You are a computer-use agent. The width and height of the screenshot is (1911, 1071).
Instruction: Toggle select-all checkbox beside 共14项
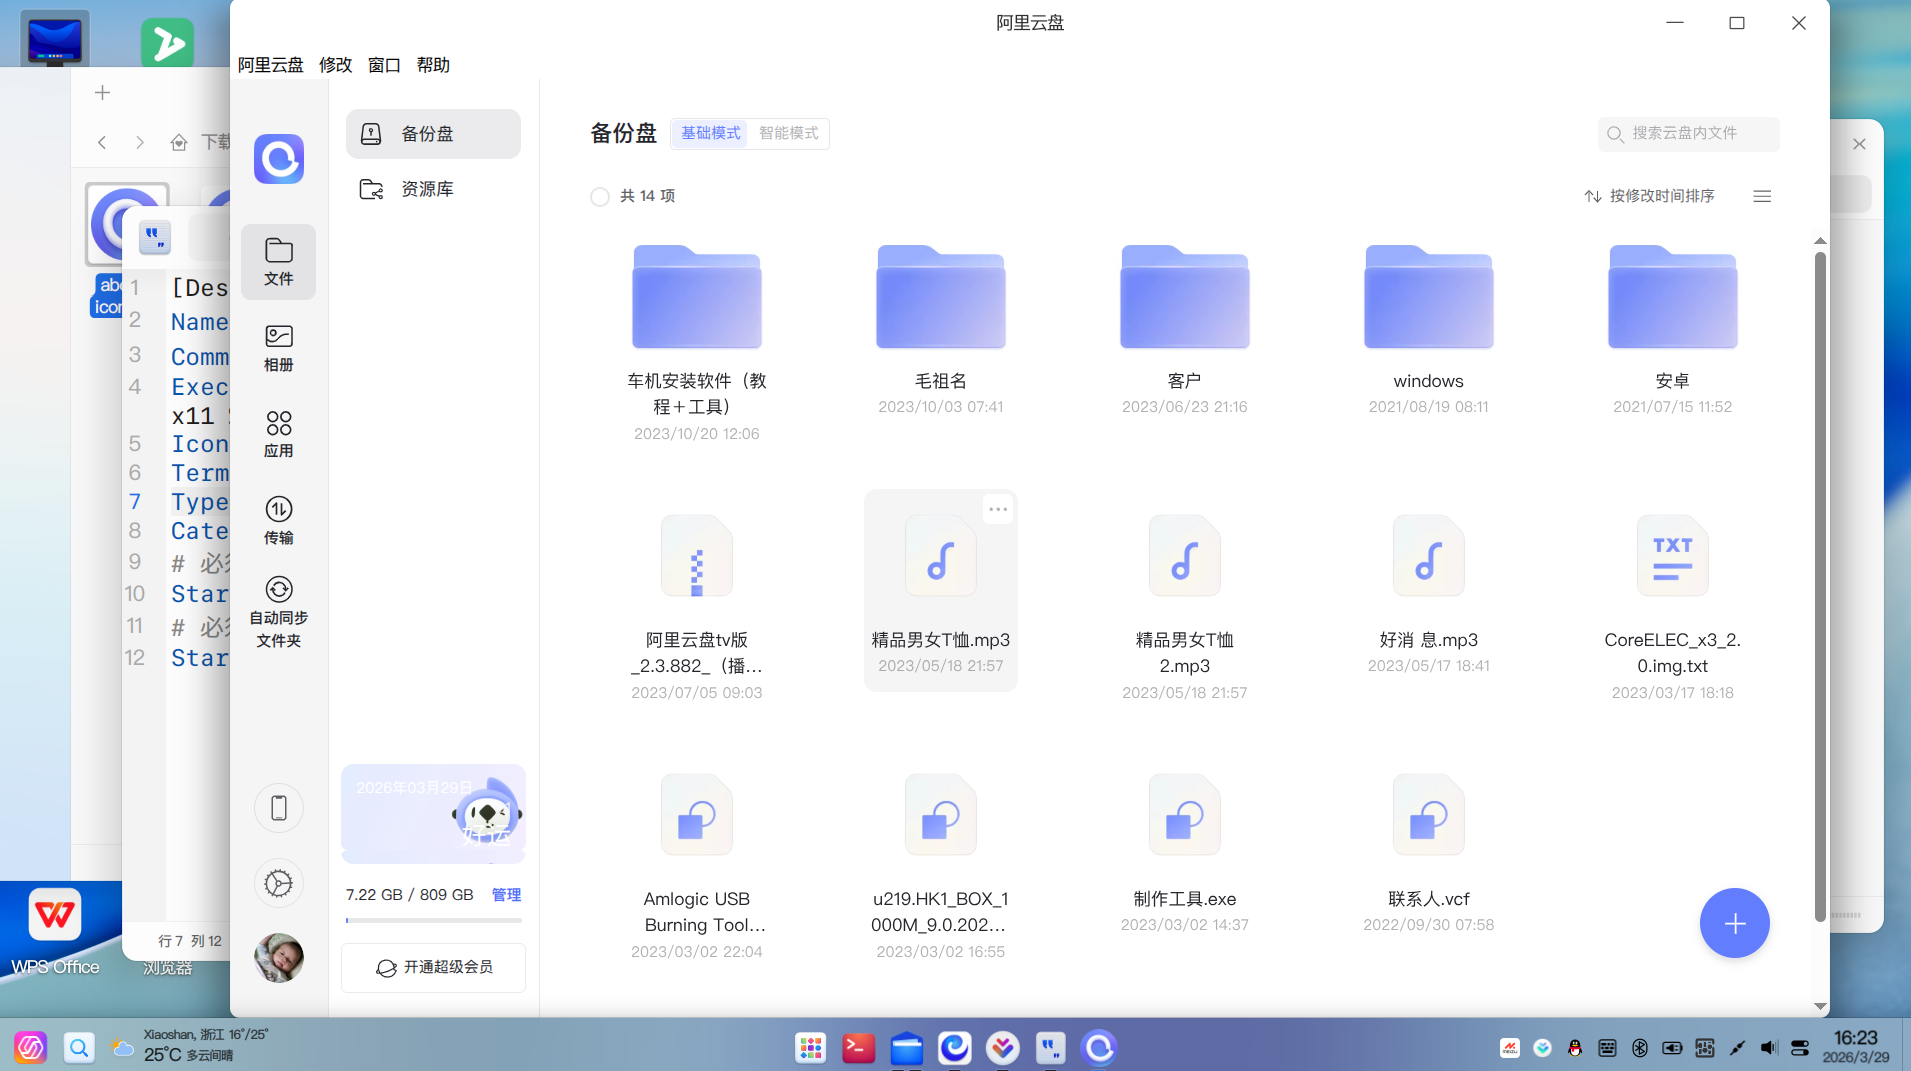pos(599,196)
